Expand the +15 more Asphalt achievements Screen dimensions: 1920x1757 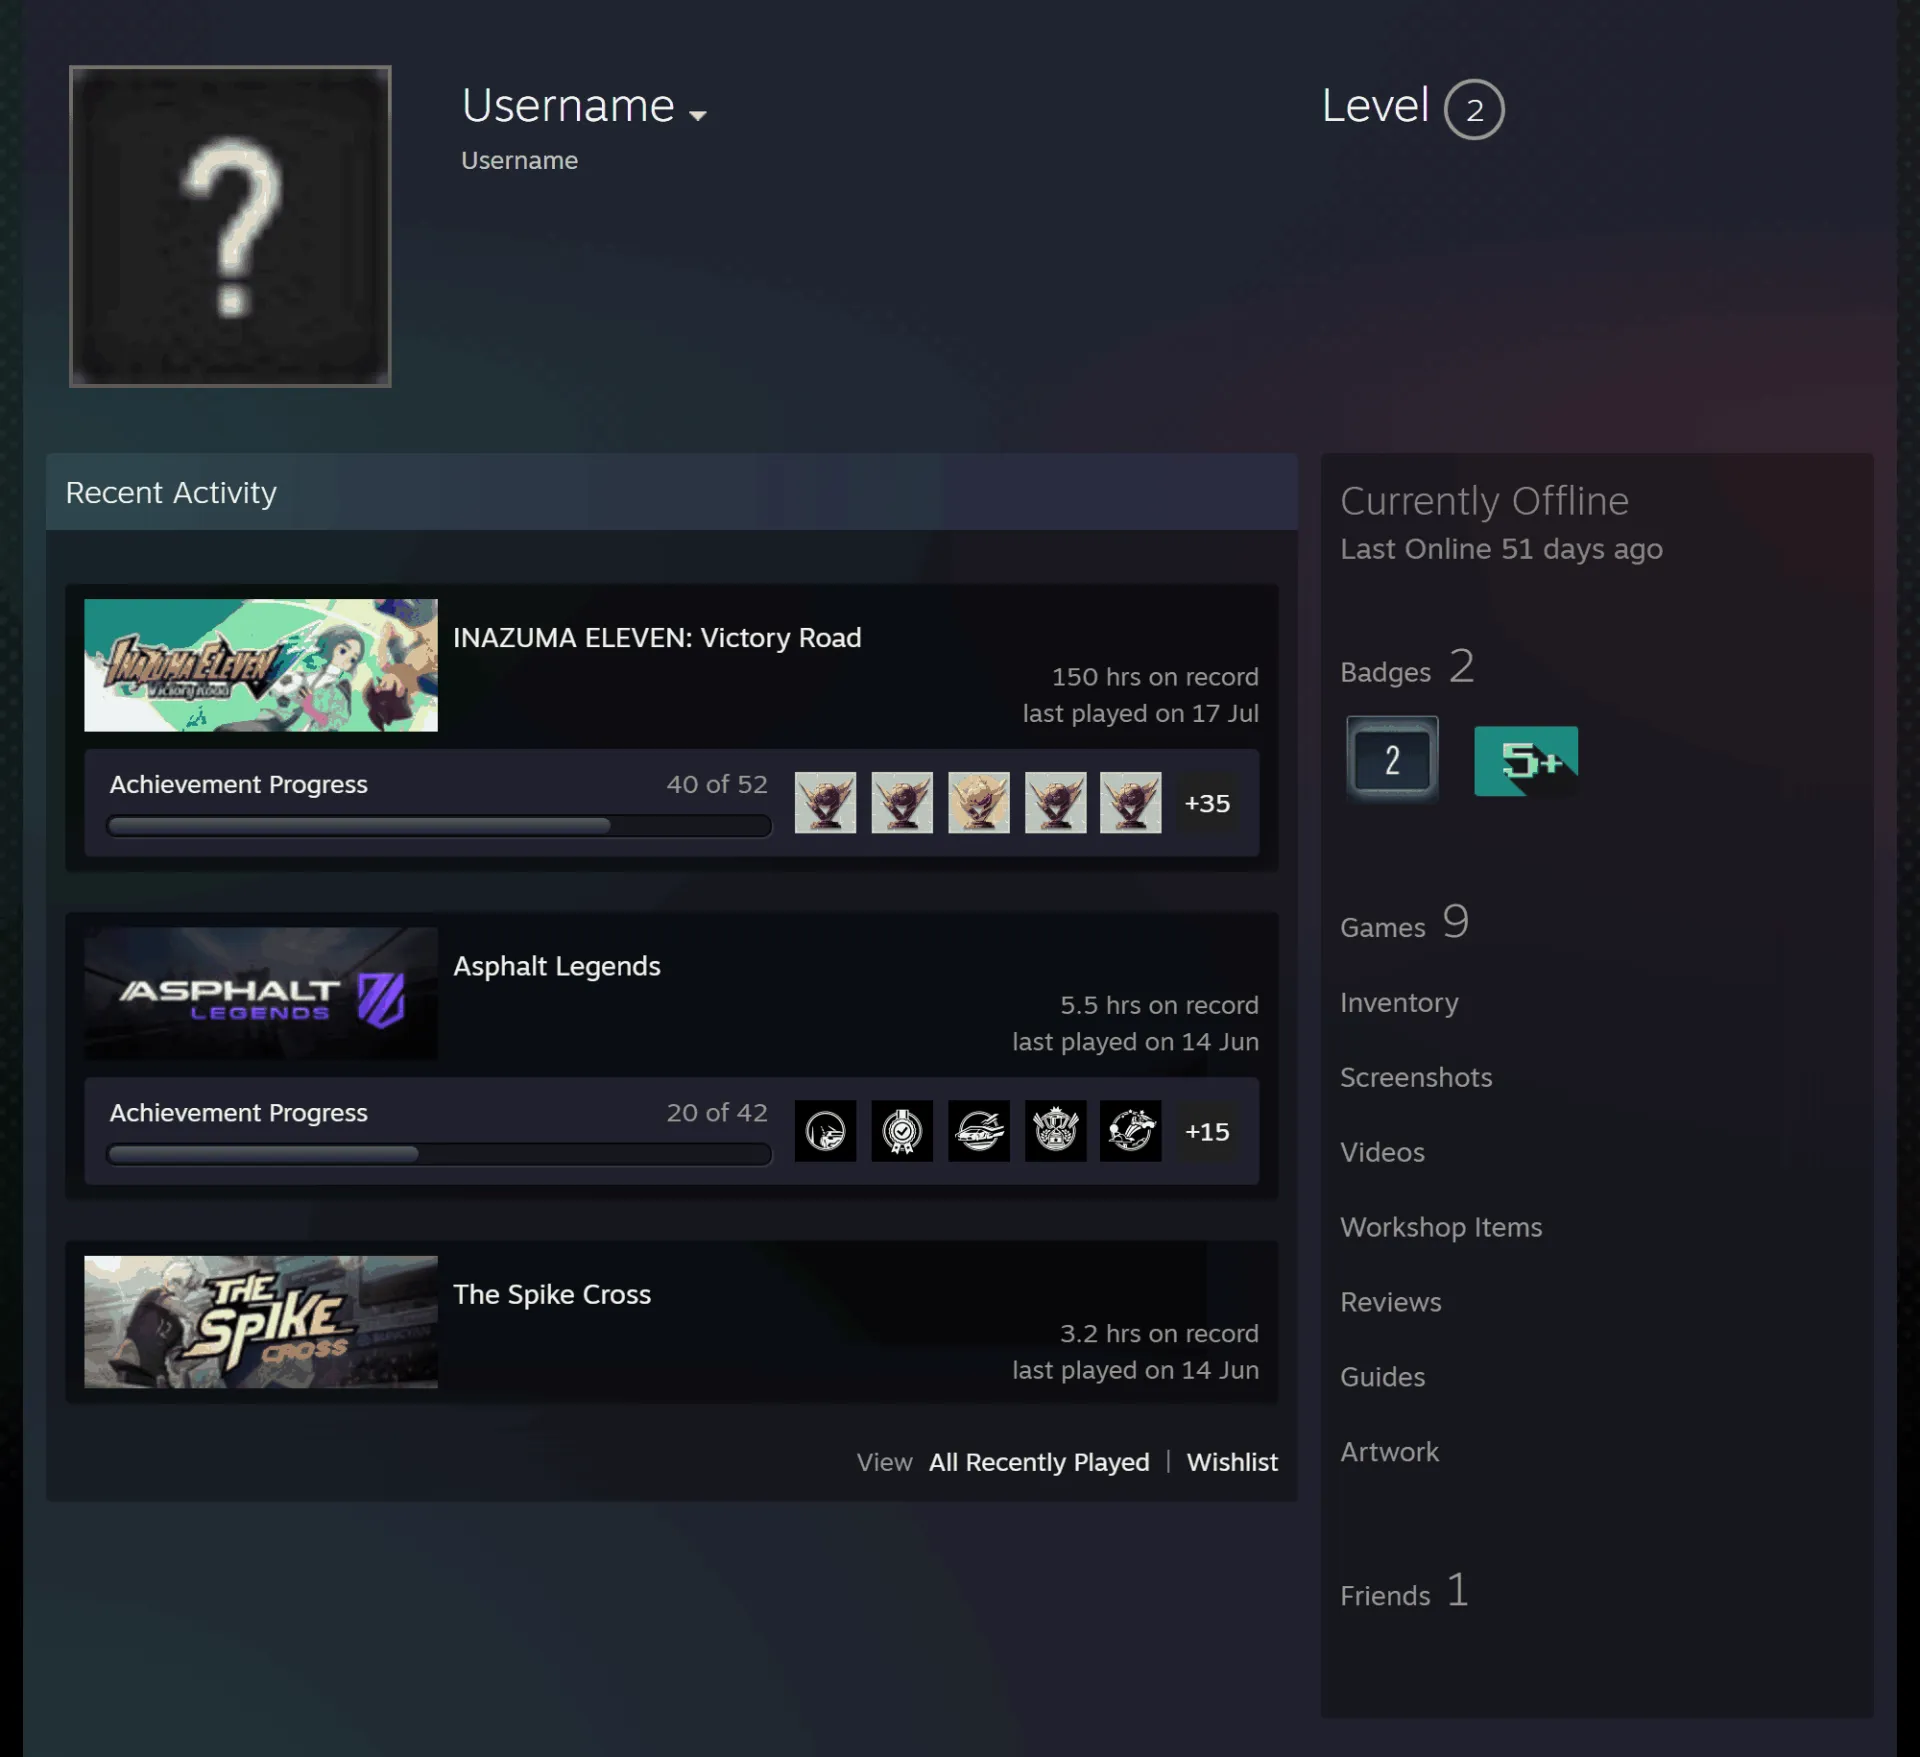1207,1131
